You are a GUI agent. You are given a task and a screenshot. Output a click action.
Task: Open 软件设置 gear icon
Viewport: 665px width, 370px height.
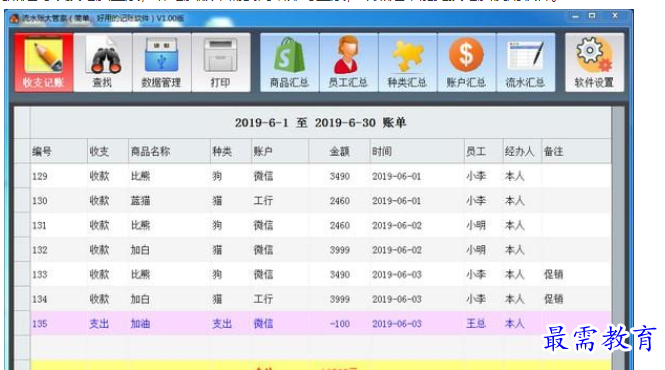pos(594,62)
